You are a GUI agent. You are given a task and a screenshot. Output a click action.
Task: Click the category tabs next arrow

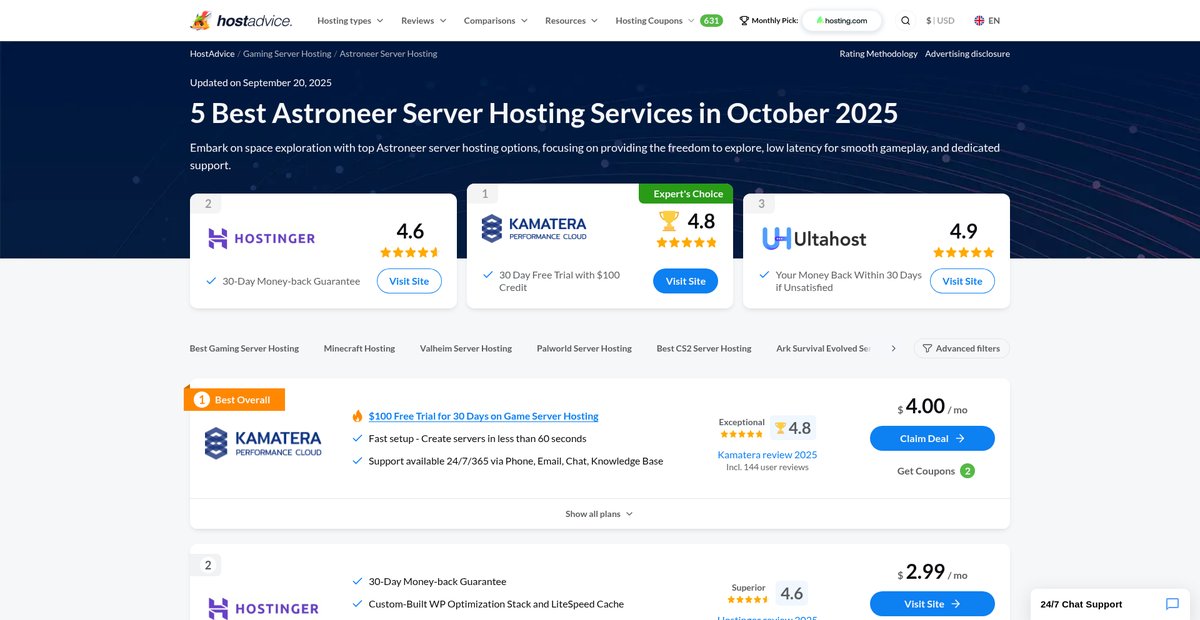click(x=893, y=348)
